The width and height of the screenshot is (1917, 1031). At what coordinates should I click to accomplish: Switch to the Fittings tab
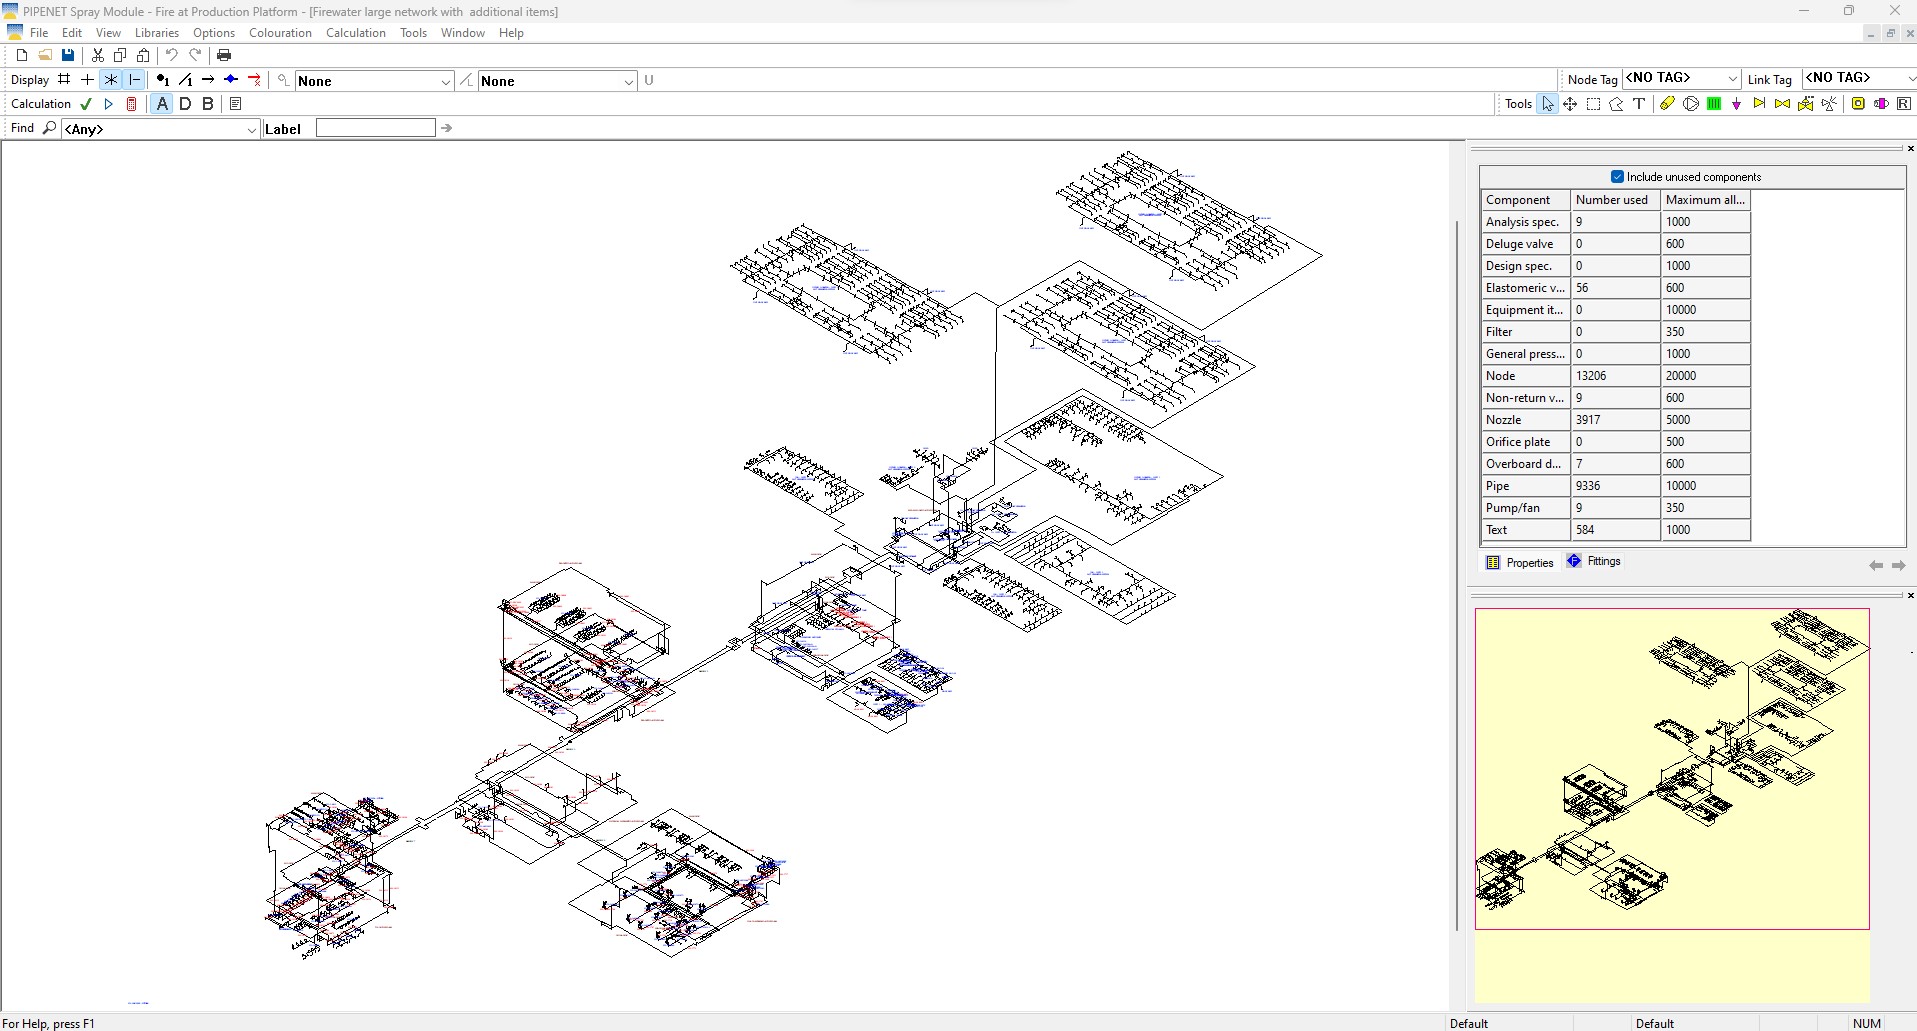(1594, 561)
